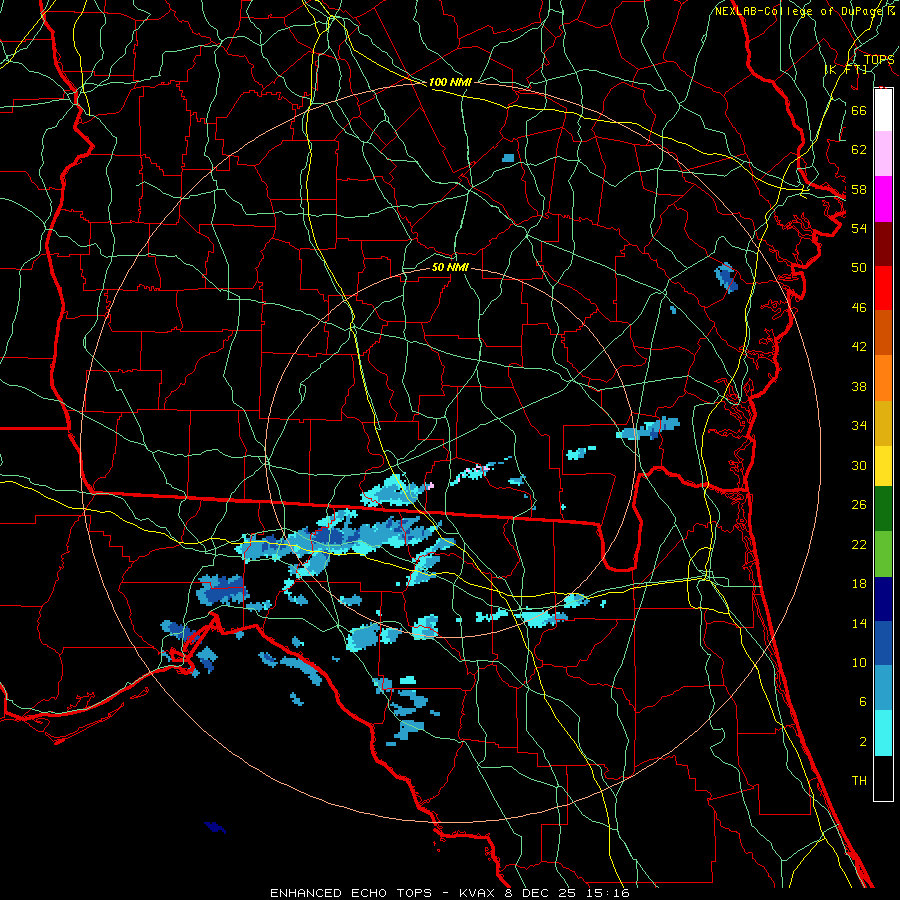Click the legend value '66'

[x=859, y=110]
